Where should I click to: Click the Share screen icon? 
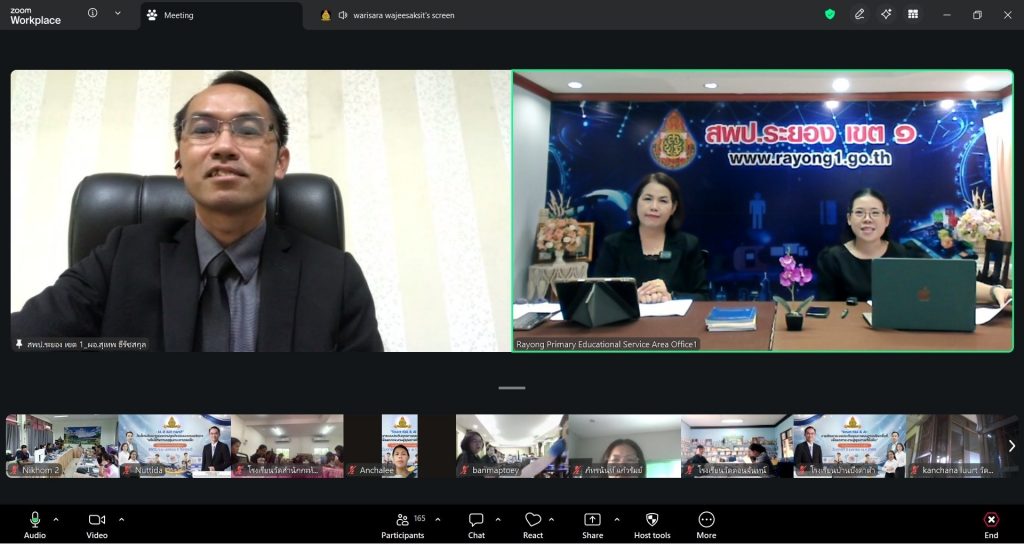592,524
